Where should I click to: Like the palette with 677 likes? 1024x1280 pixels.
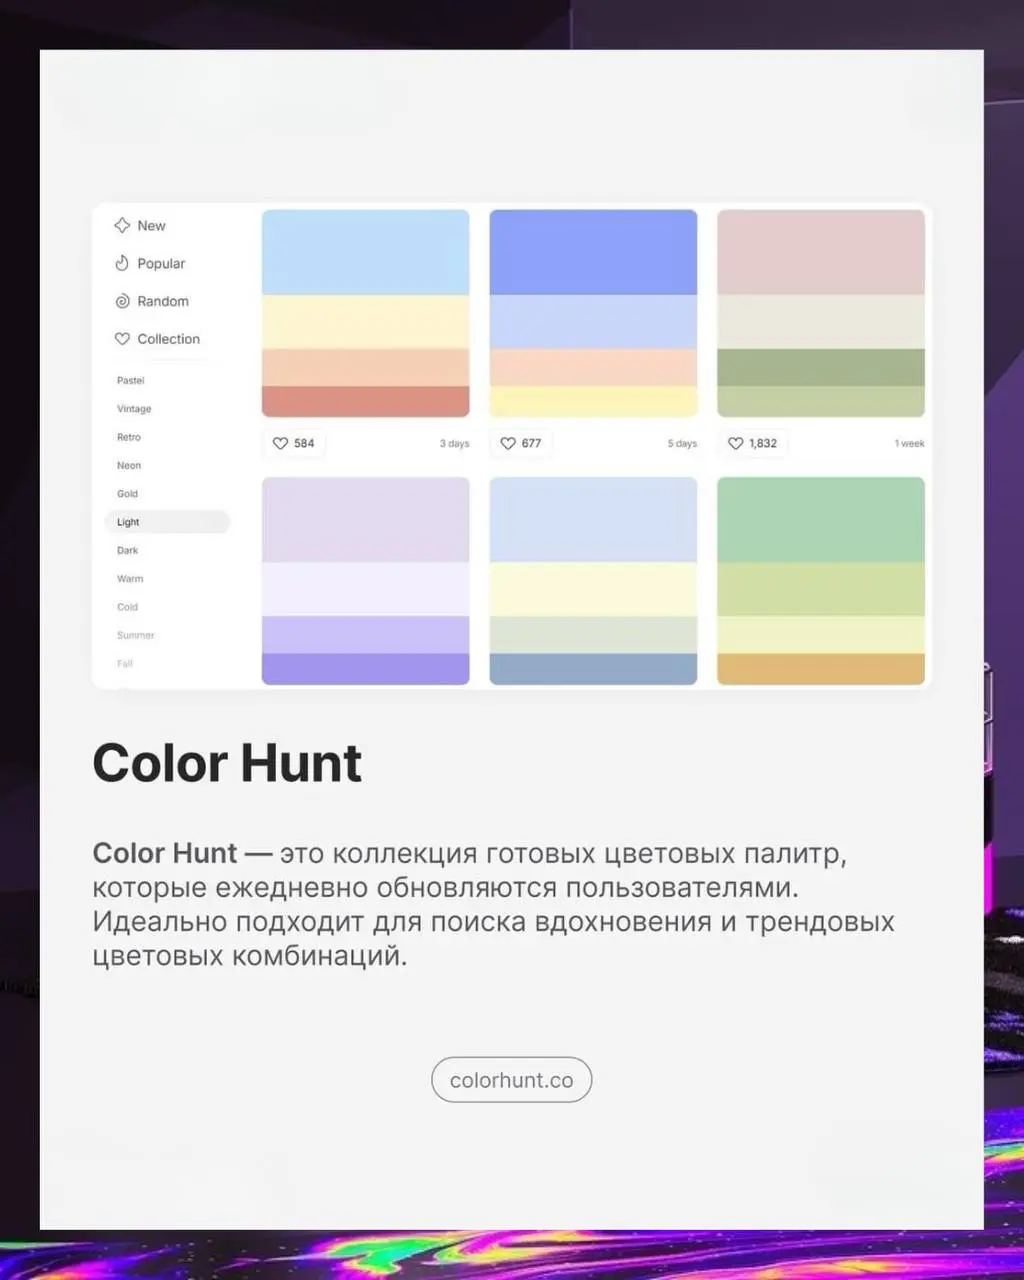click(508, 443)
